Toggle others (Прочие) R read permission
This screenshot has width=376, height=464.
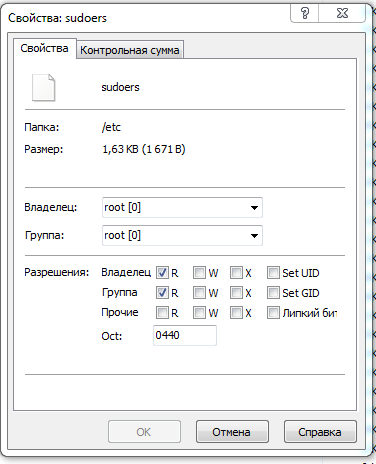pos(162,313)
